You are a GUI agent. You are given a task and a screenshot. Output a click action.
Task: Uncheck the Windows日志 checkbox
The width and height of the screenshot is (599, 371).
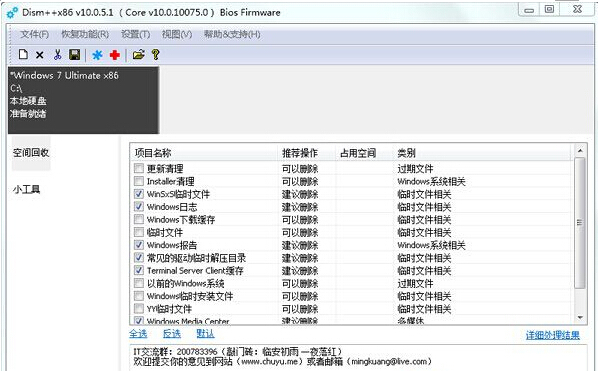click(x=139, y=206)
